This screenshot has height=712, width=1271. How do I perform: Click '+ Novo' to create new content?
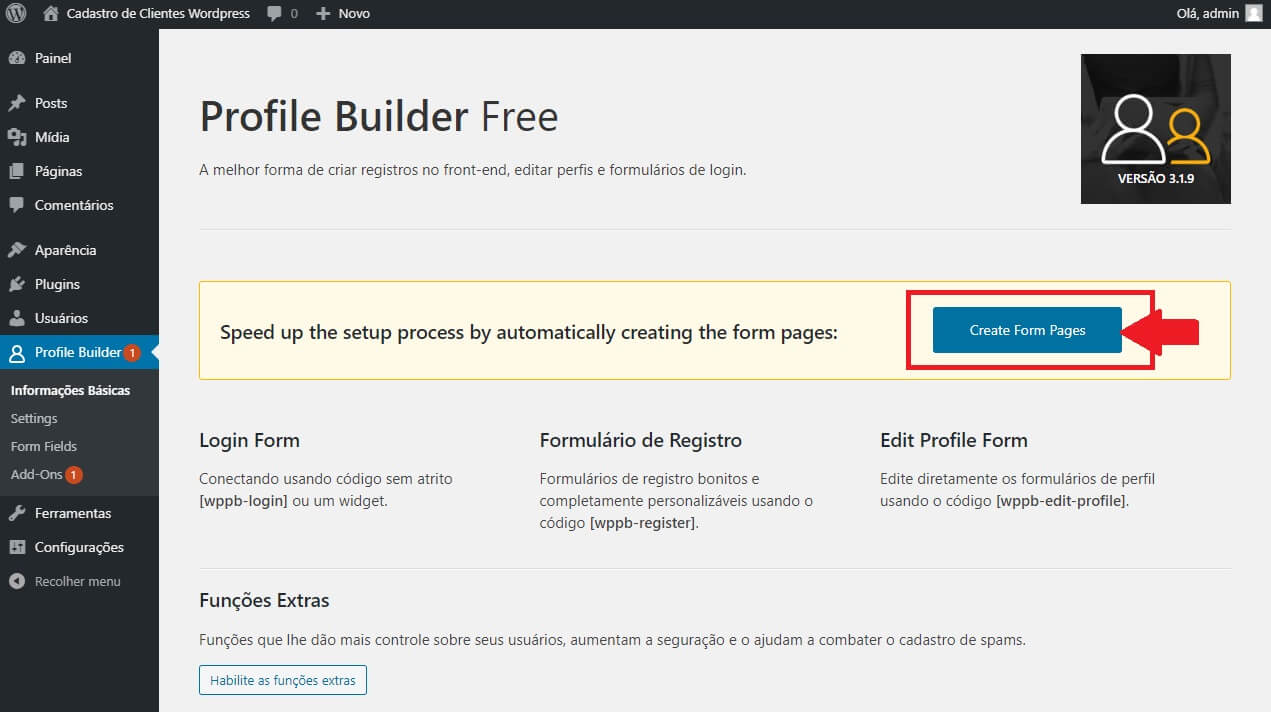point(343,13)
